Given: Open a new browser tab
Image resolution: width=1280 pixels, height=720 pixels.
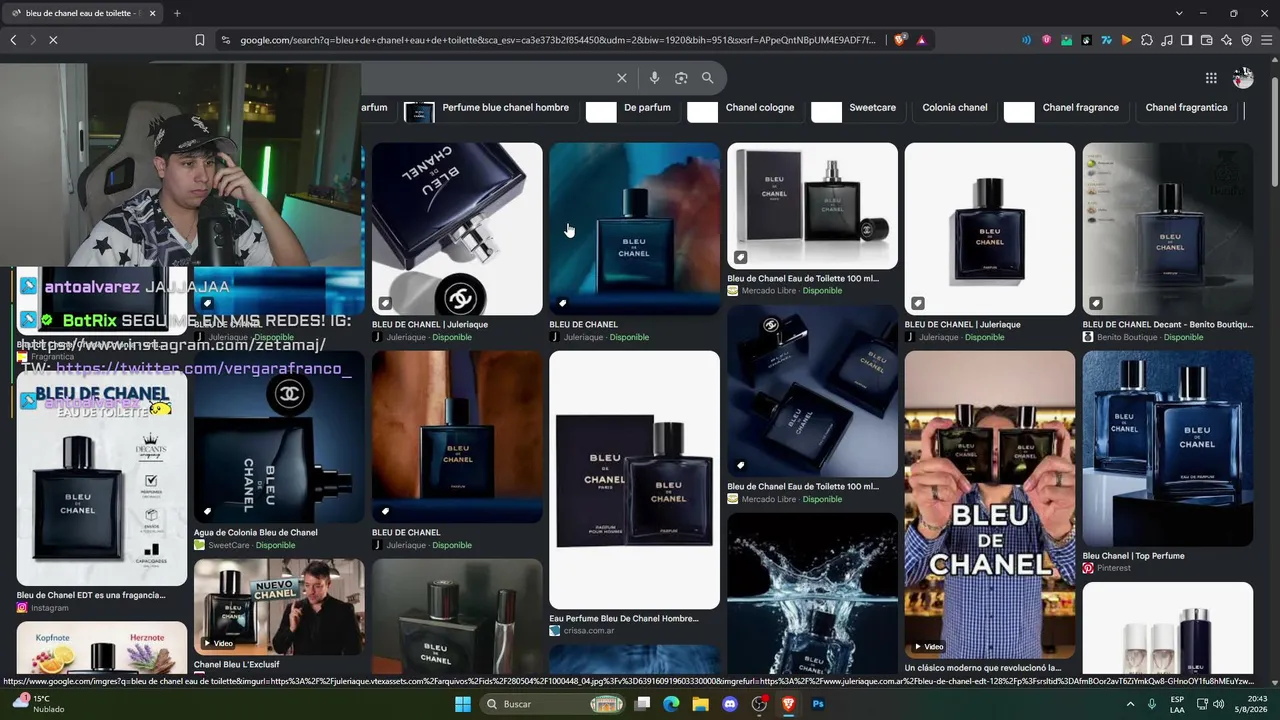Looking at the screenshot, I should [x=177, y=13].
